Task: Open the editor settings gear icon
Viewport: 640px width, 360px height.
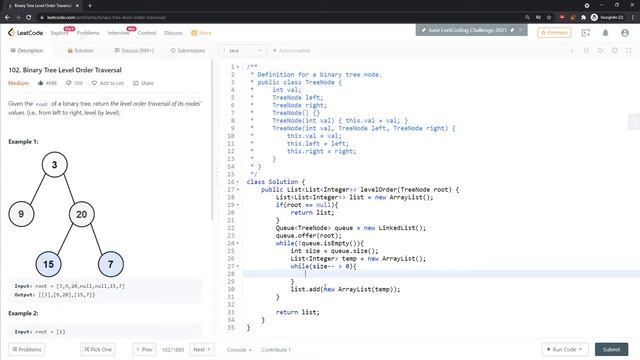Action: [x=614, y=50]
